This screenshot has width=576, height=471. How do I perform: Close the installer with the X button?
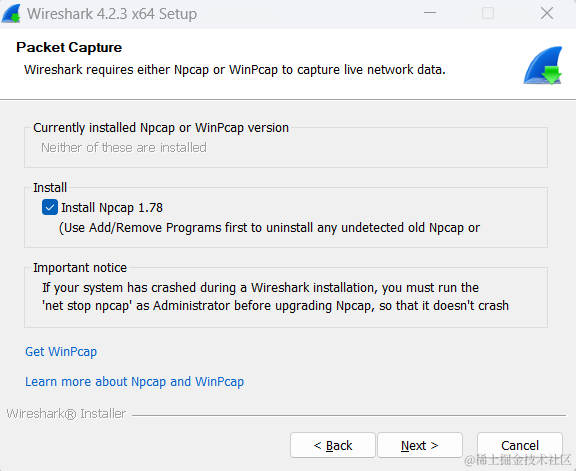pos(547,13)
